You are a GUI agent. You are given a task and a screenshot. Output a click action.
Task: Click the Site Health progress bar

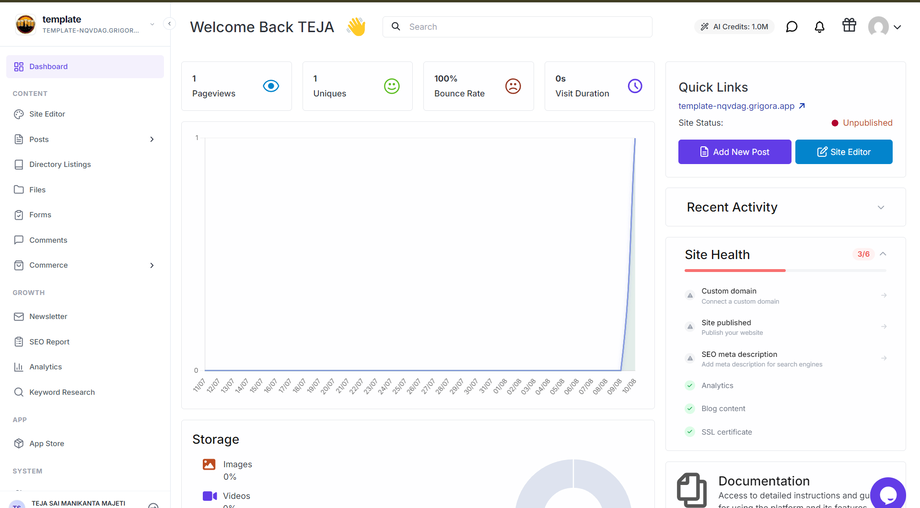point(785,270)
